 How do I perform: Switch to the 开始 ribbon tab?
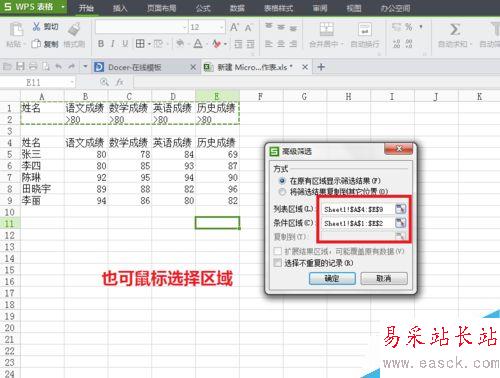coord(86,8)
